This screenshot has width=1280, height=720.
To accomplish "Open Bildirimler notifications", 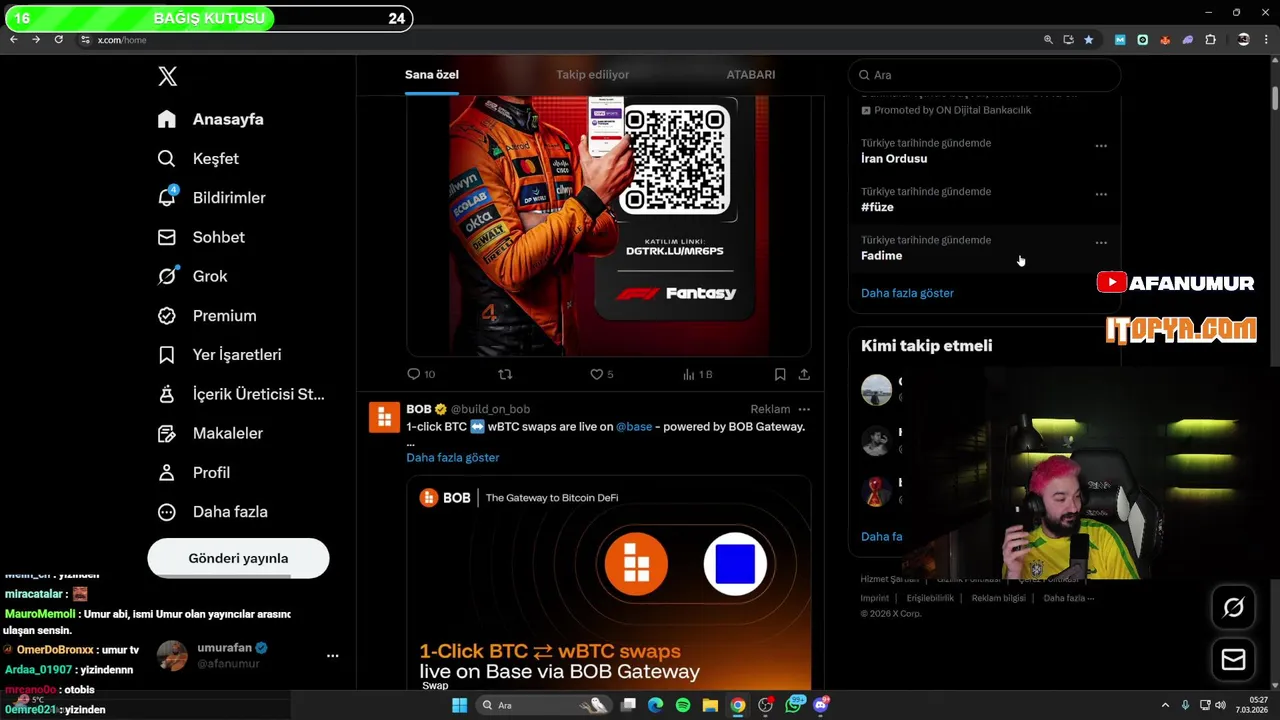I will (x=211, y=198).
